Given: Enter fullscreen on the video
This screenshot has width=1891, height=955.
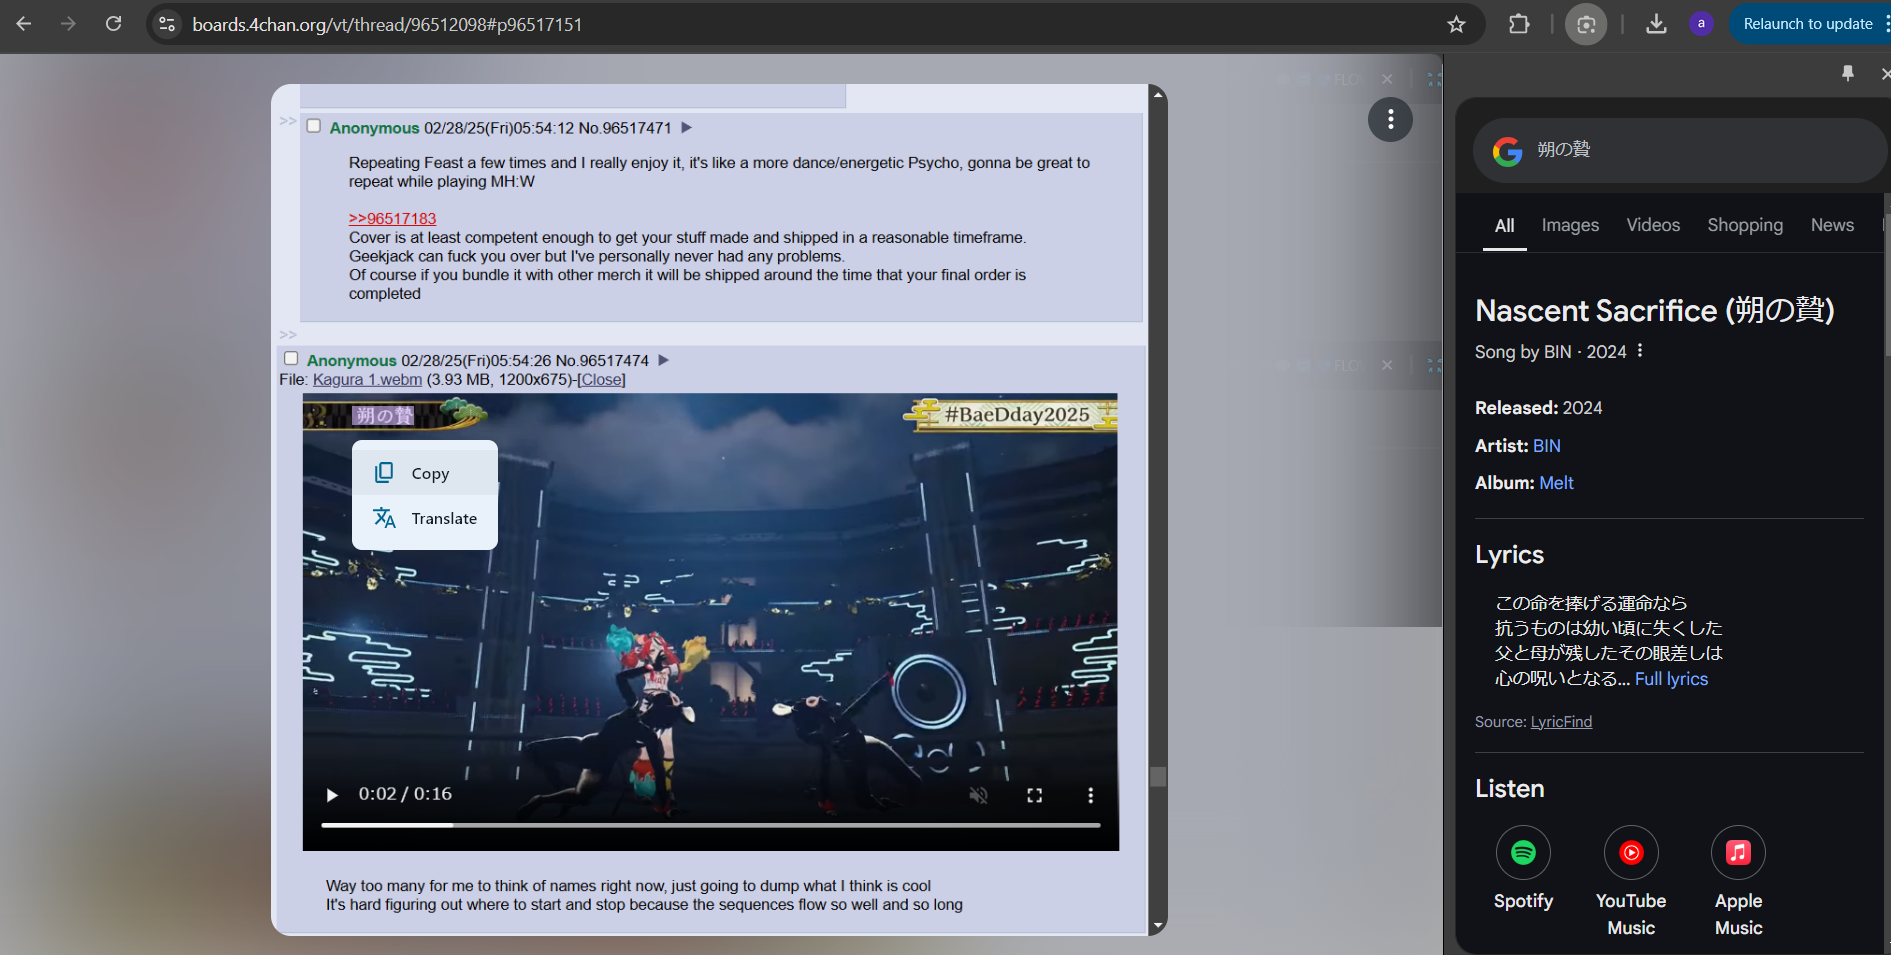Looking at the screenshot, I should point(1035,795).
